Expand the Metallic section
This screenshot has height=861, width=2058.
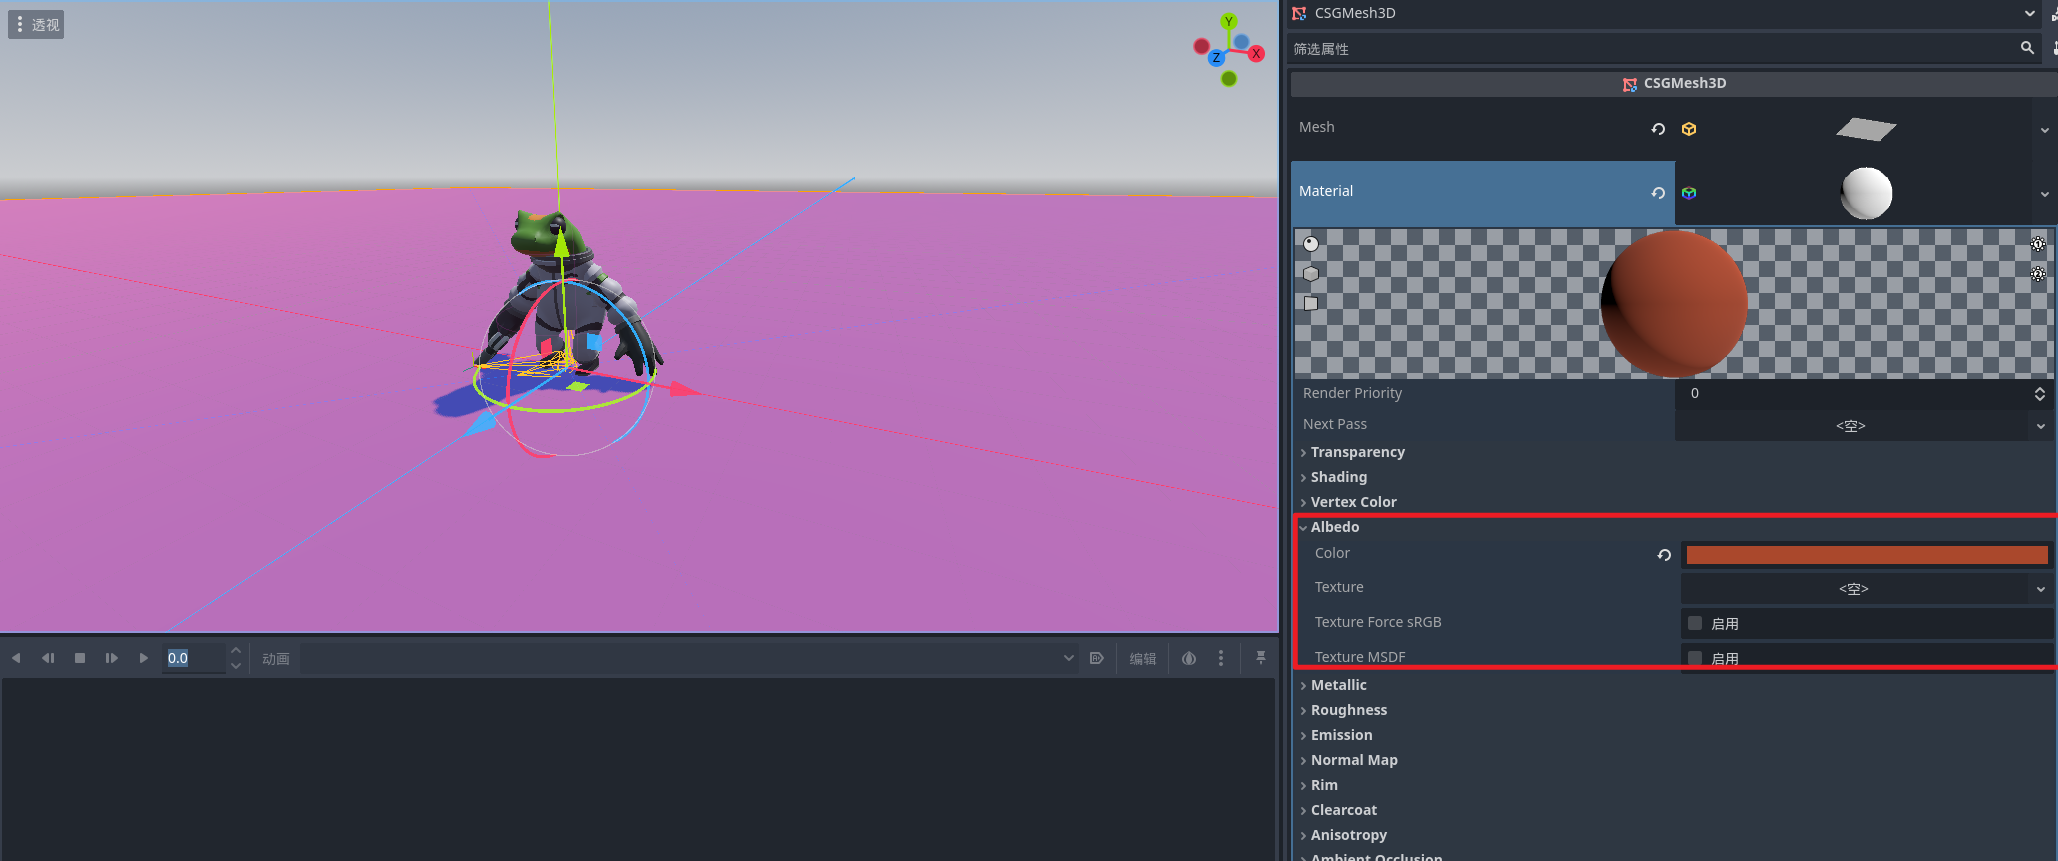(1337, 685)
